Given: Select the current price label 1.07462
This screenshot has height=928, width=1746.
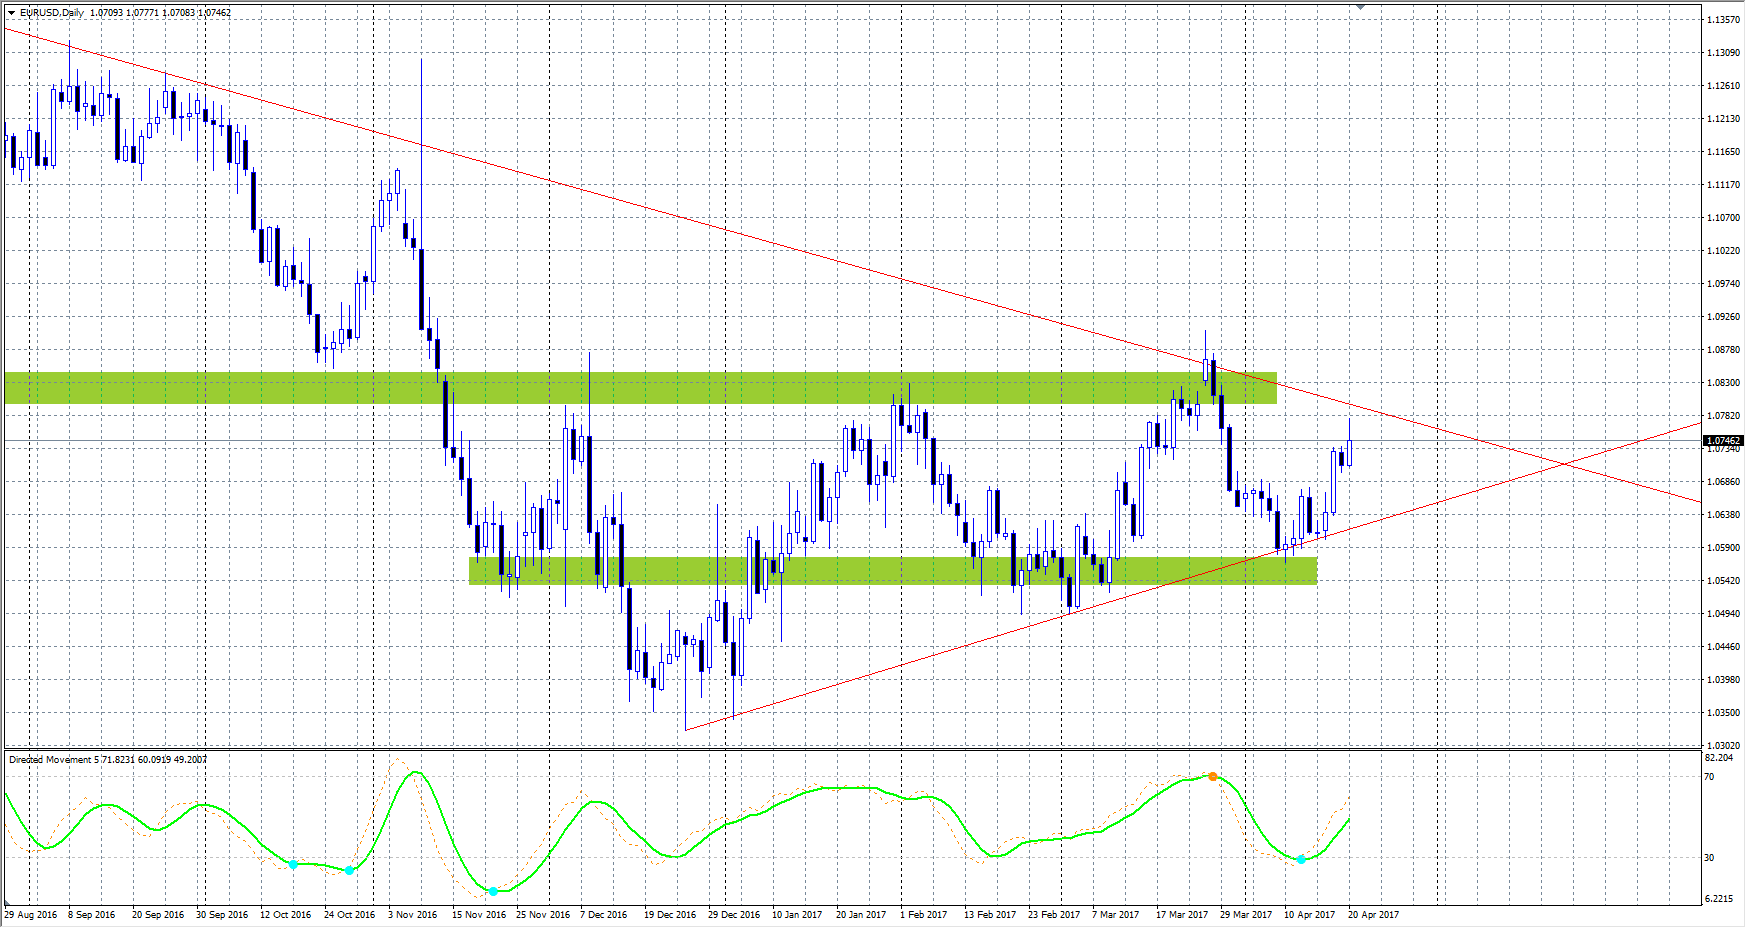Looking at the screenshot, I should click(x=1723, y=441).
